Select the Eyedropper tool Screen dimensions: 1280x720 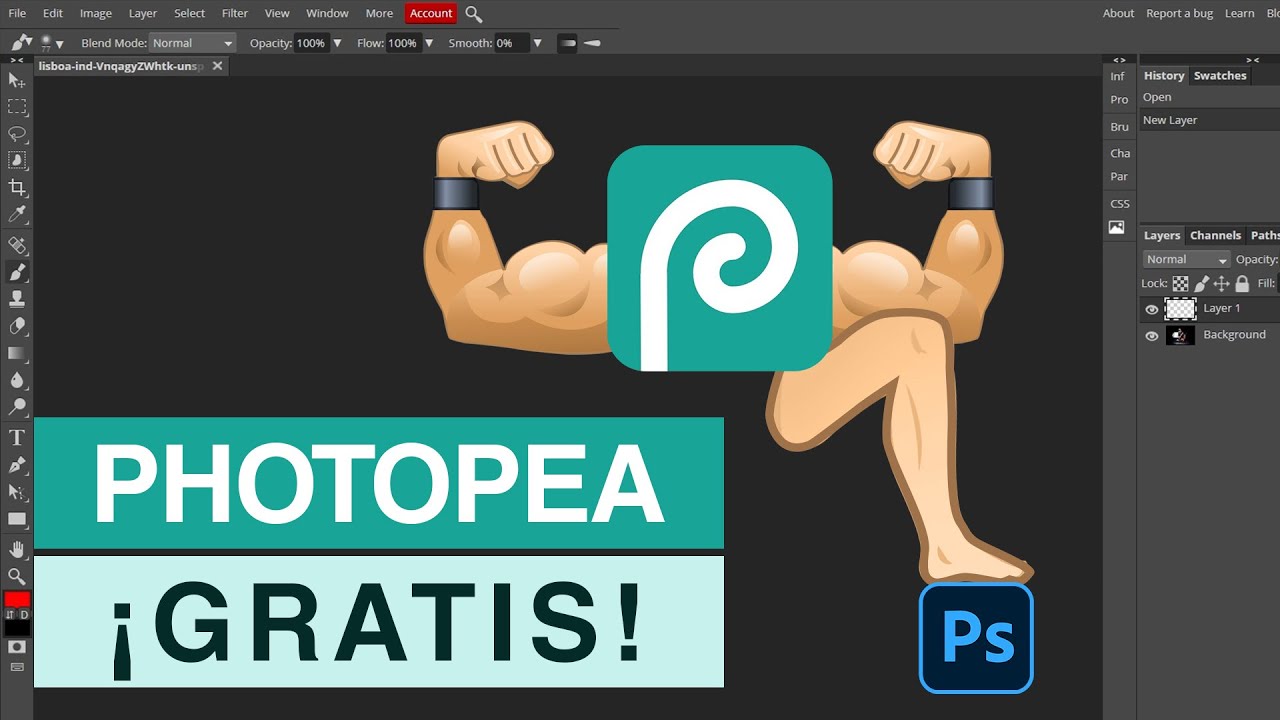point(17,214)
